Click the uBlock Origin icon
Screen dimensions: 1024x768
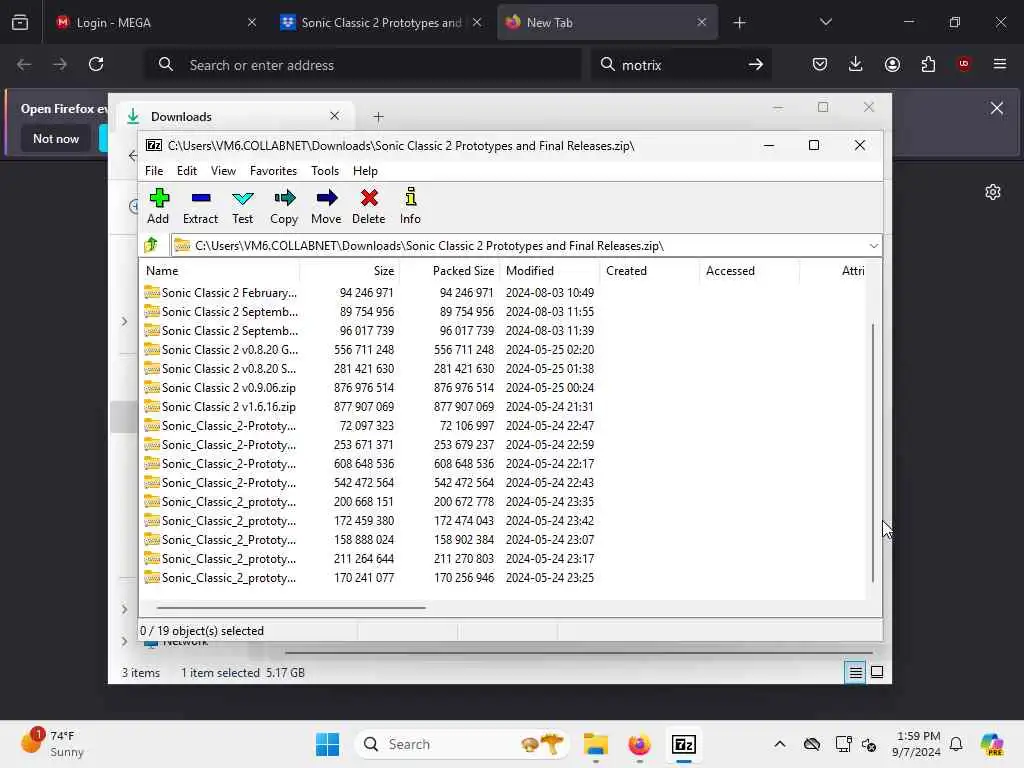point(964,64)
